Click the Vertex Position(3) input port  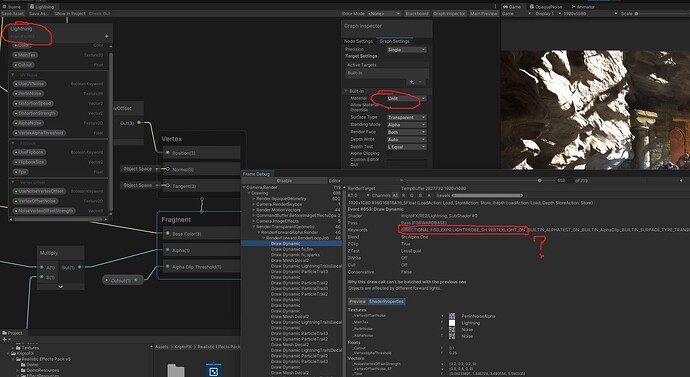click(167, 153)
